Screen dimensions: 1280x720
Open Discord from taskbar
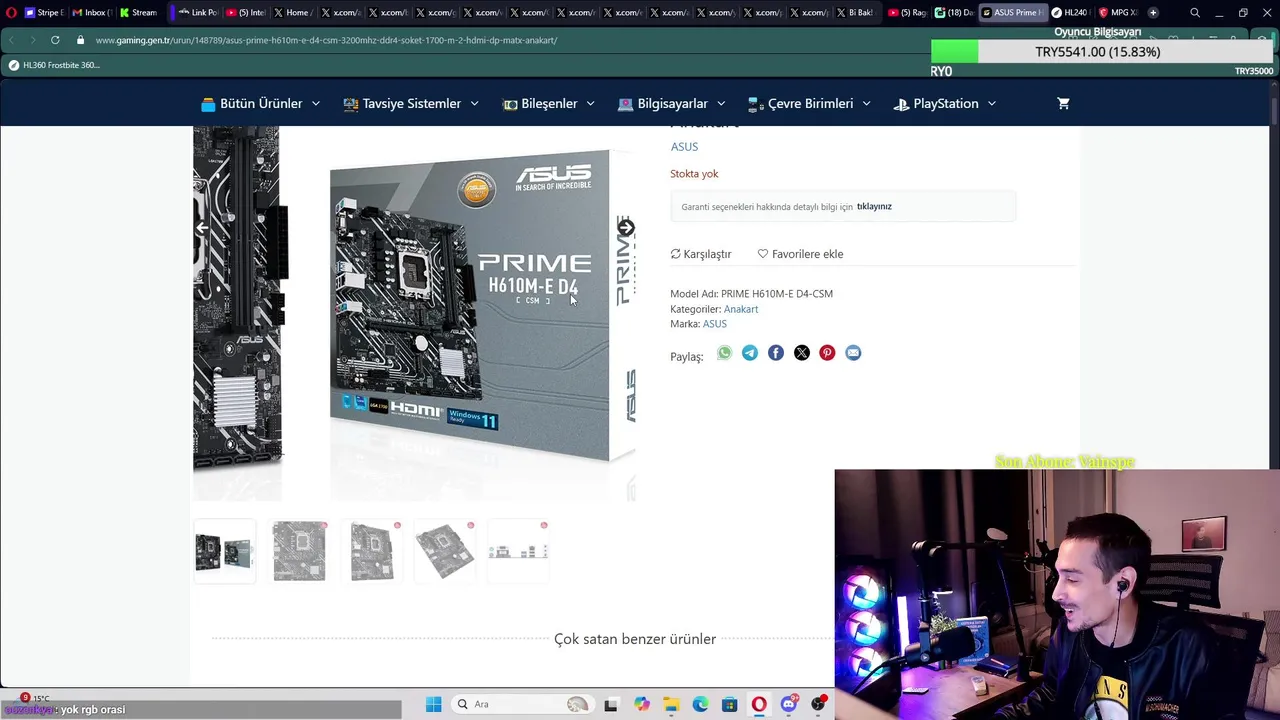pyautogui.click(x=789, y=704)
